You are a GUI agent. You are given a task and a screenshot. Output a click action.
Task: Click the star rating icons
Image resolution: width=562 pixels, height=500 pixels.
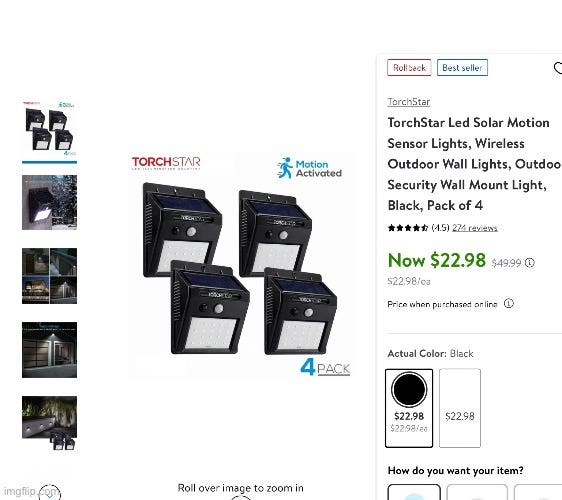408,228
